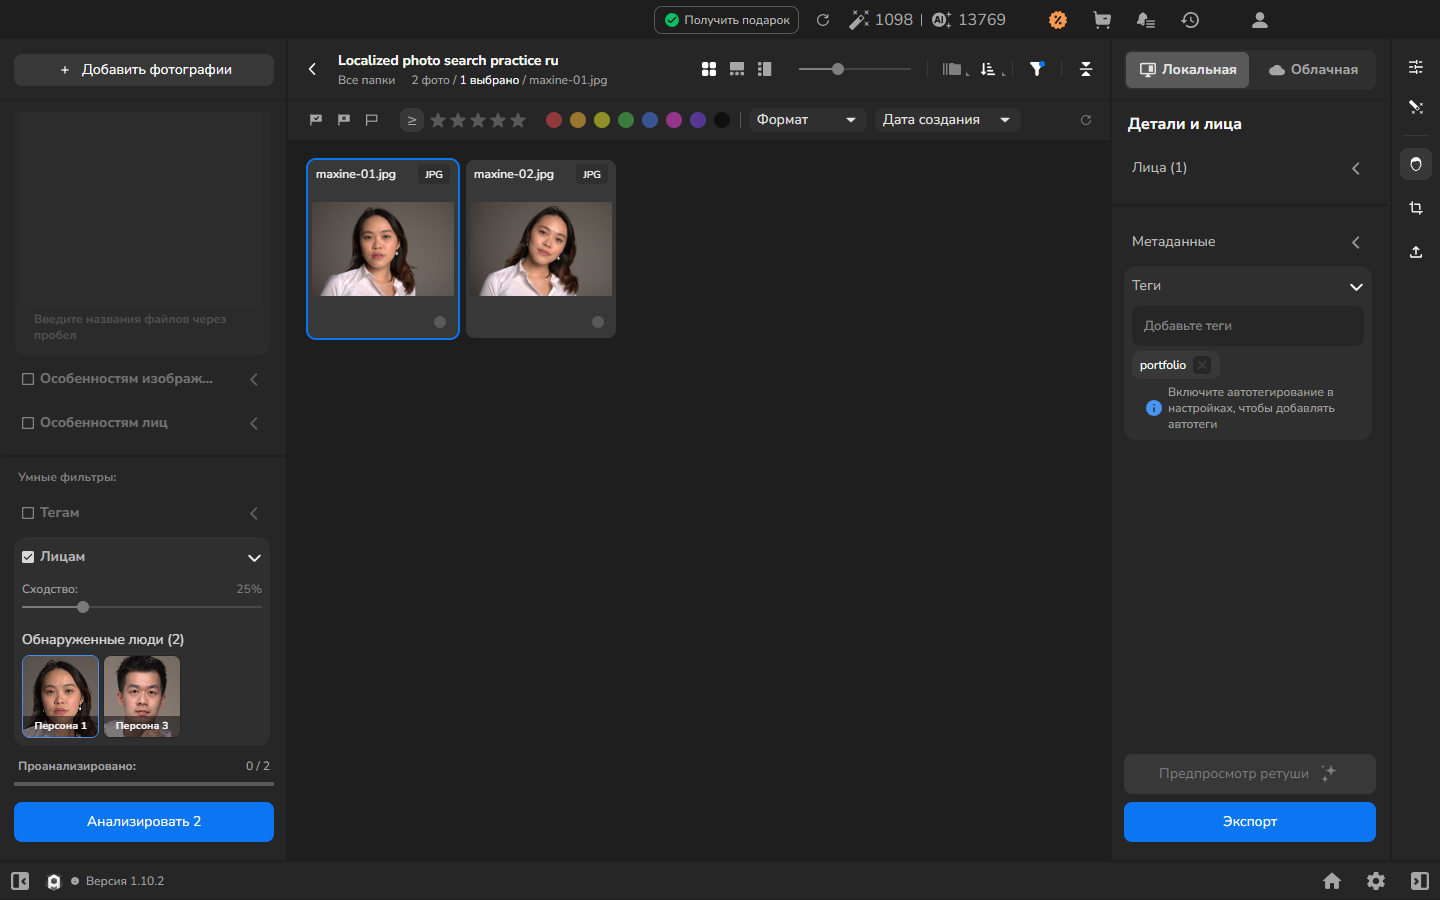This screenshot has width=1440, height=900.
Task: Select the crop tool icon
Action: [1416, 208]
